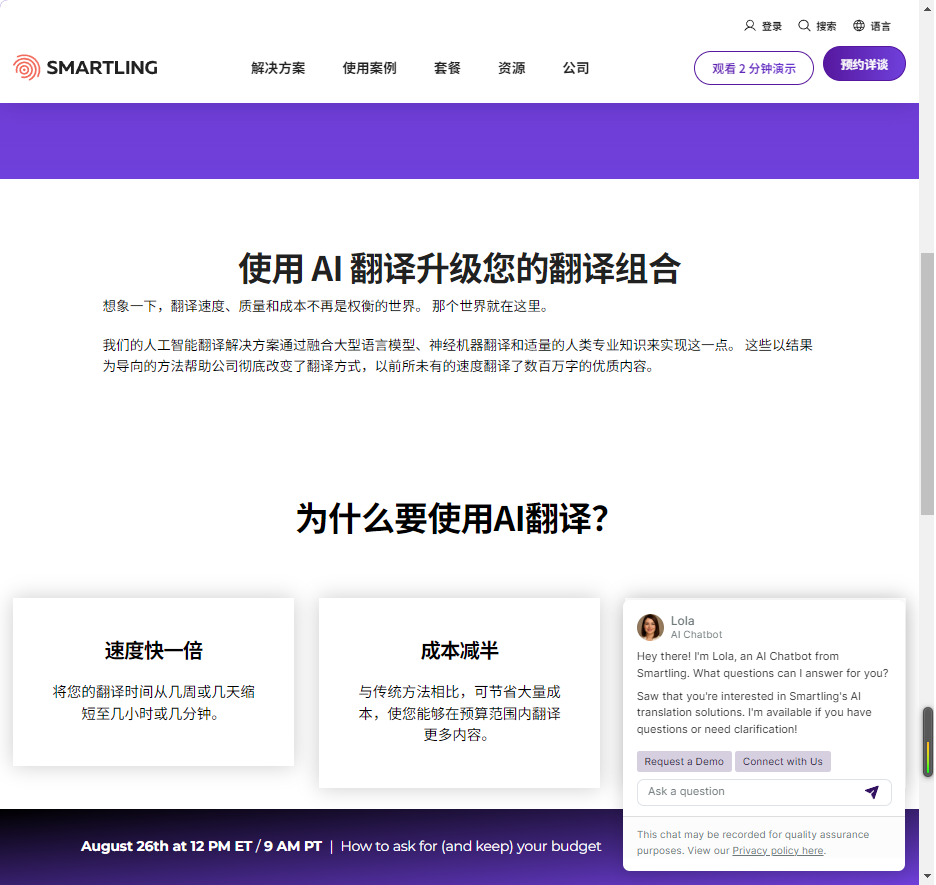
Task: Click the Saw that you're interested chat message
Action: 754,713
